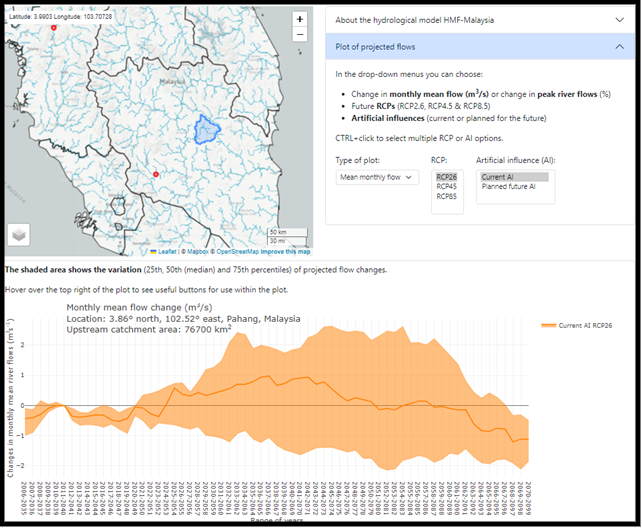Click the 2006-2035 x-axis label
The width and height of the screenshot is (642, 528).
tap(24, 499)
